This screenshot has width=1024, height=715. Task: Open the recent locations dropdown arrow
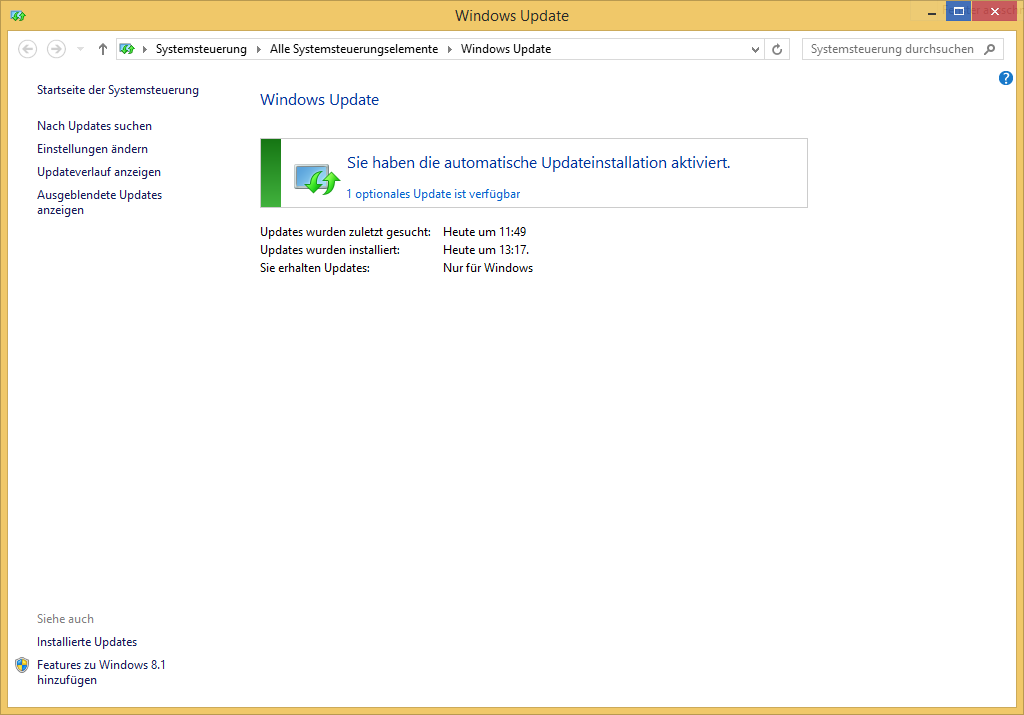[x=80, y=49]
